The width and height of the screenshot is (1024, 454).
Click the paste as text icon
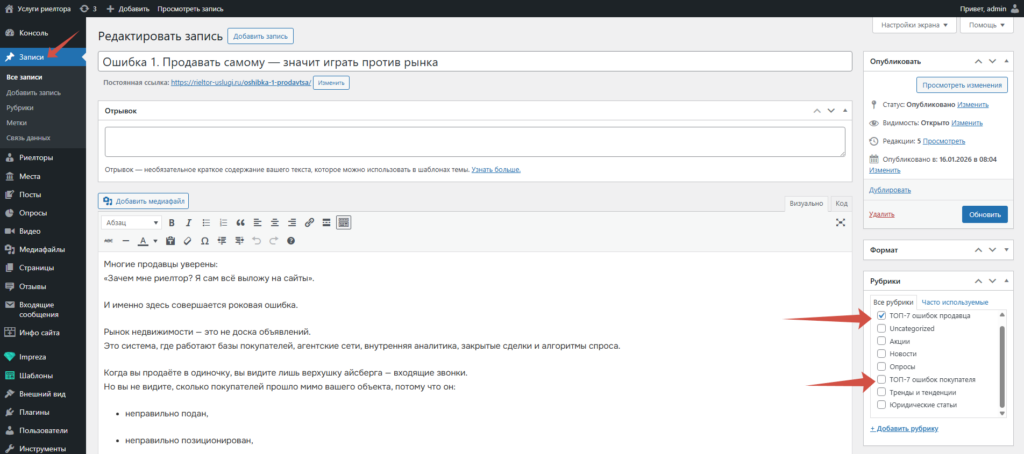(170, 241)
